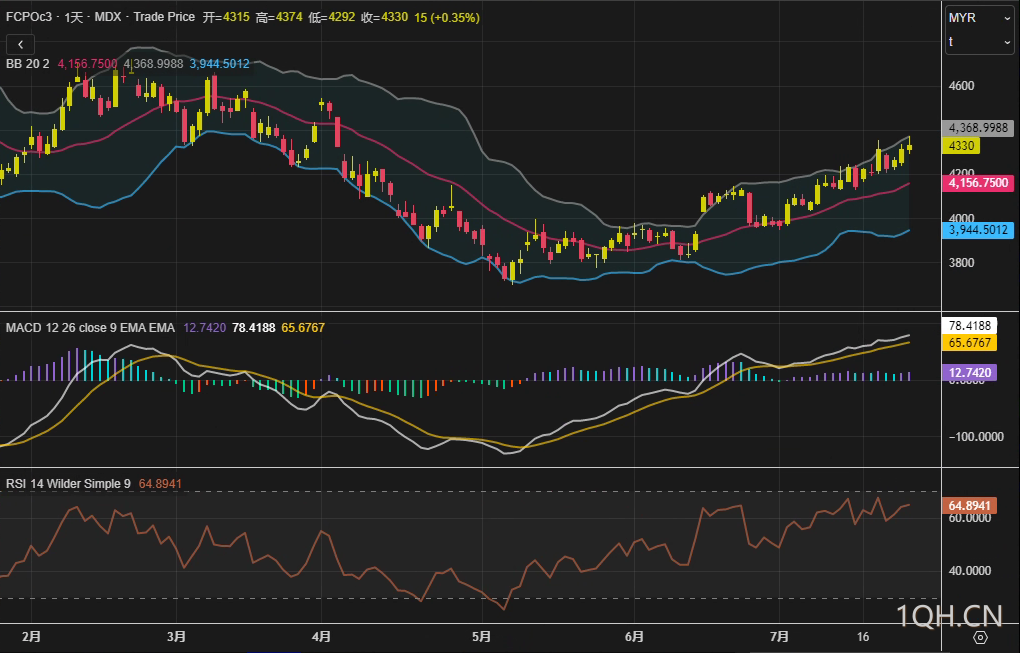The image size is (1020, 653).
Task: Click the 1QH.CN watermark
Action: point(949,615)
